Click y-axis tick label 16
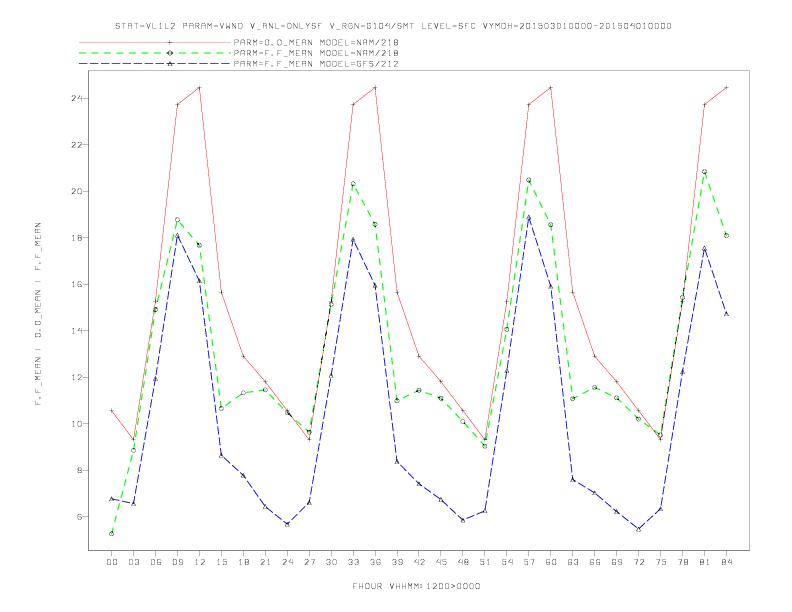792x612 pixels. pos(77,284)
